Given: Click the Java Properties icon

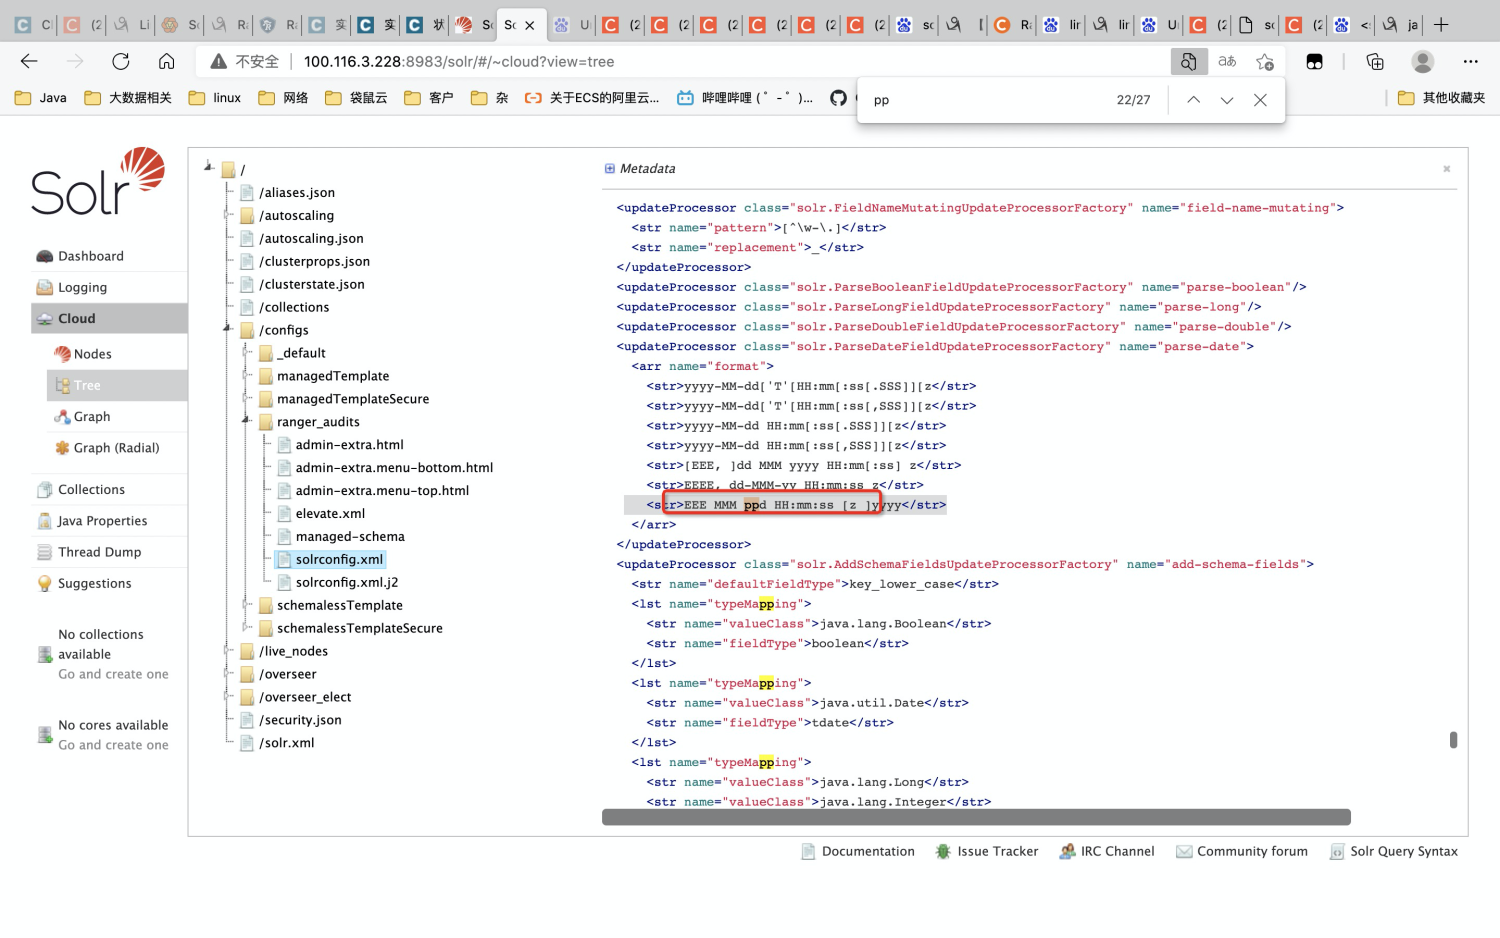Looking at the screenshot, I should click(45, 521).
